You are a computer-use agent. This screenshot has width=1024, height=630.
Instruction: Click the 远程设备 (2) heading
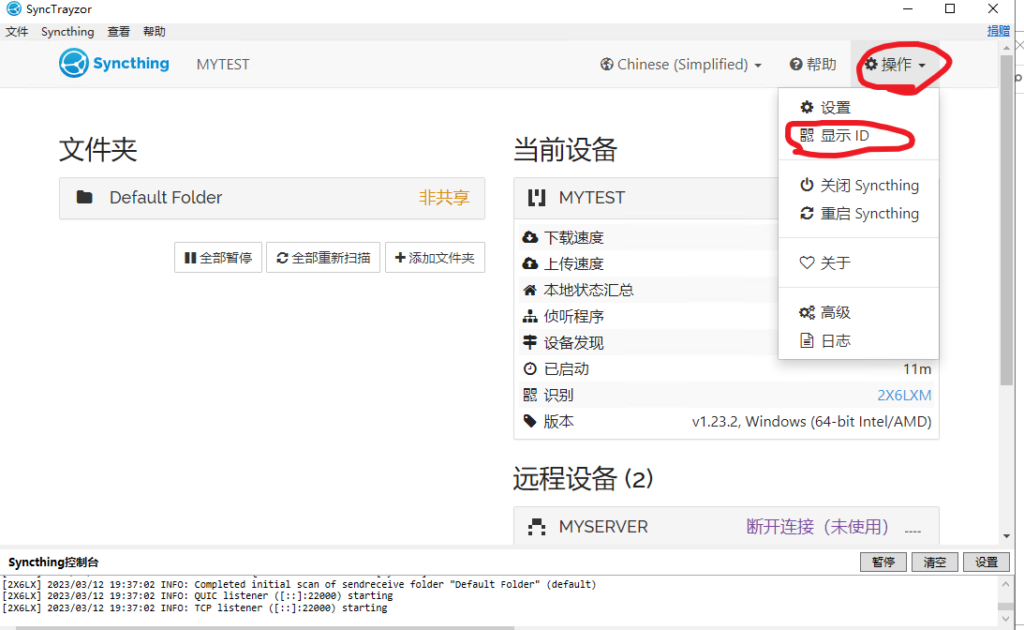(583, 479)
